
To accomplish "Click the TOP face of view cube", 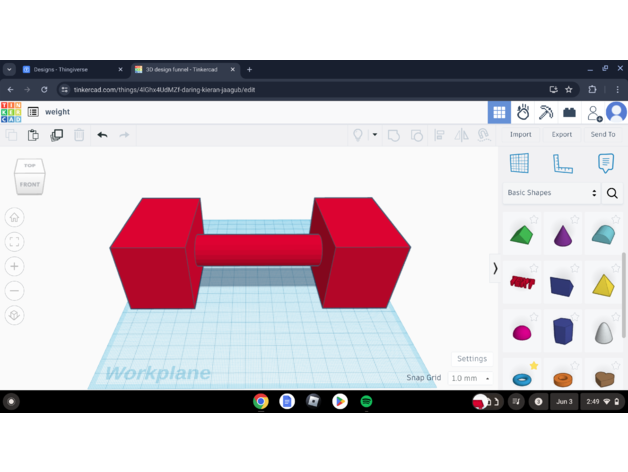I will tap(30, 167).
